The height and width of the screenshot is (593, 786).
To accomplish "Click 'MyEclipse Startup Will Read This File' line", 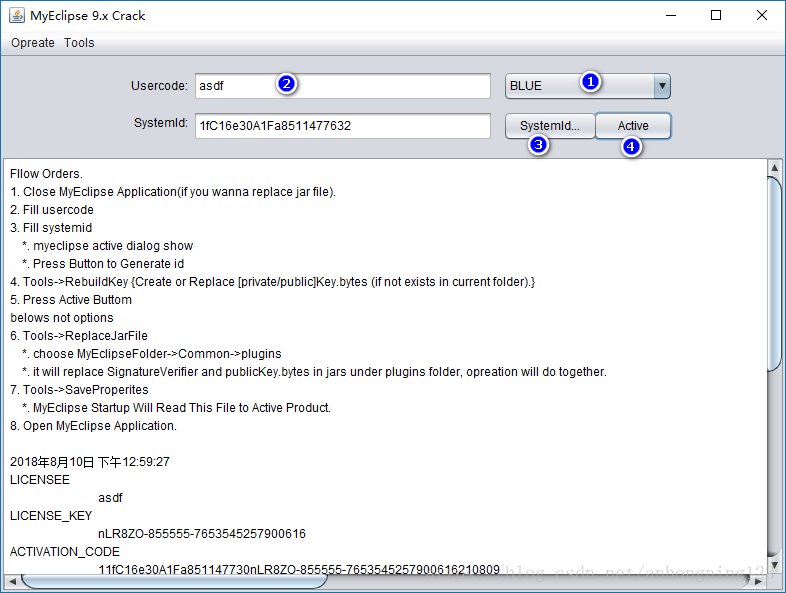I will coord(176,408).
